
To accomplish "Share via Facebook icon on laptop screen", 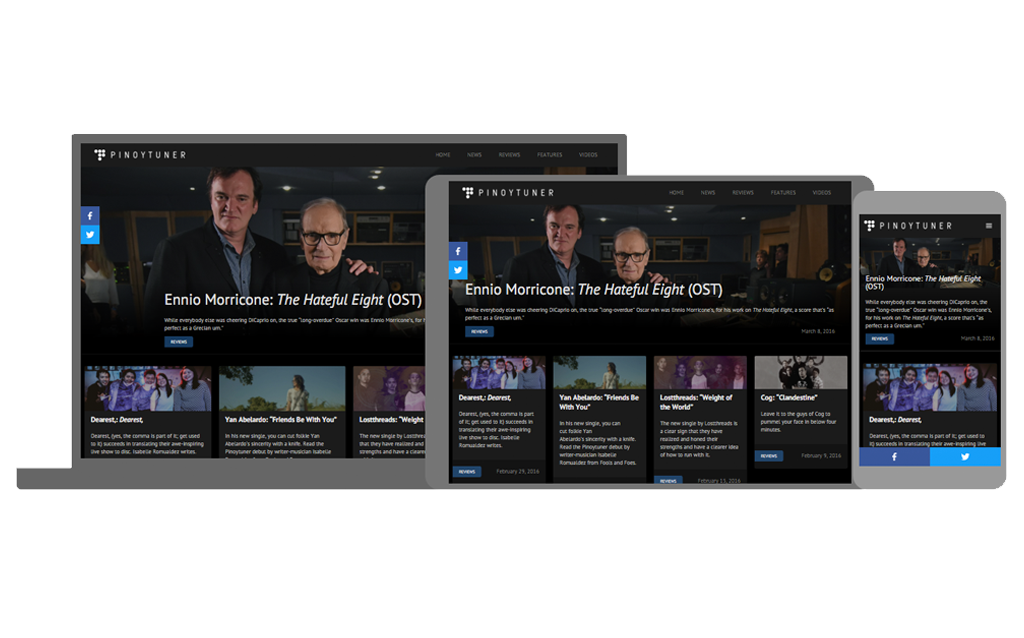I will [90, 215].
